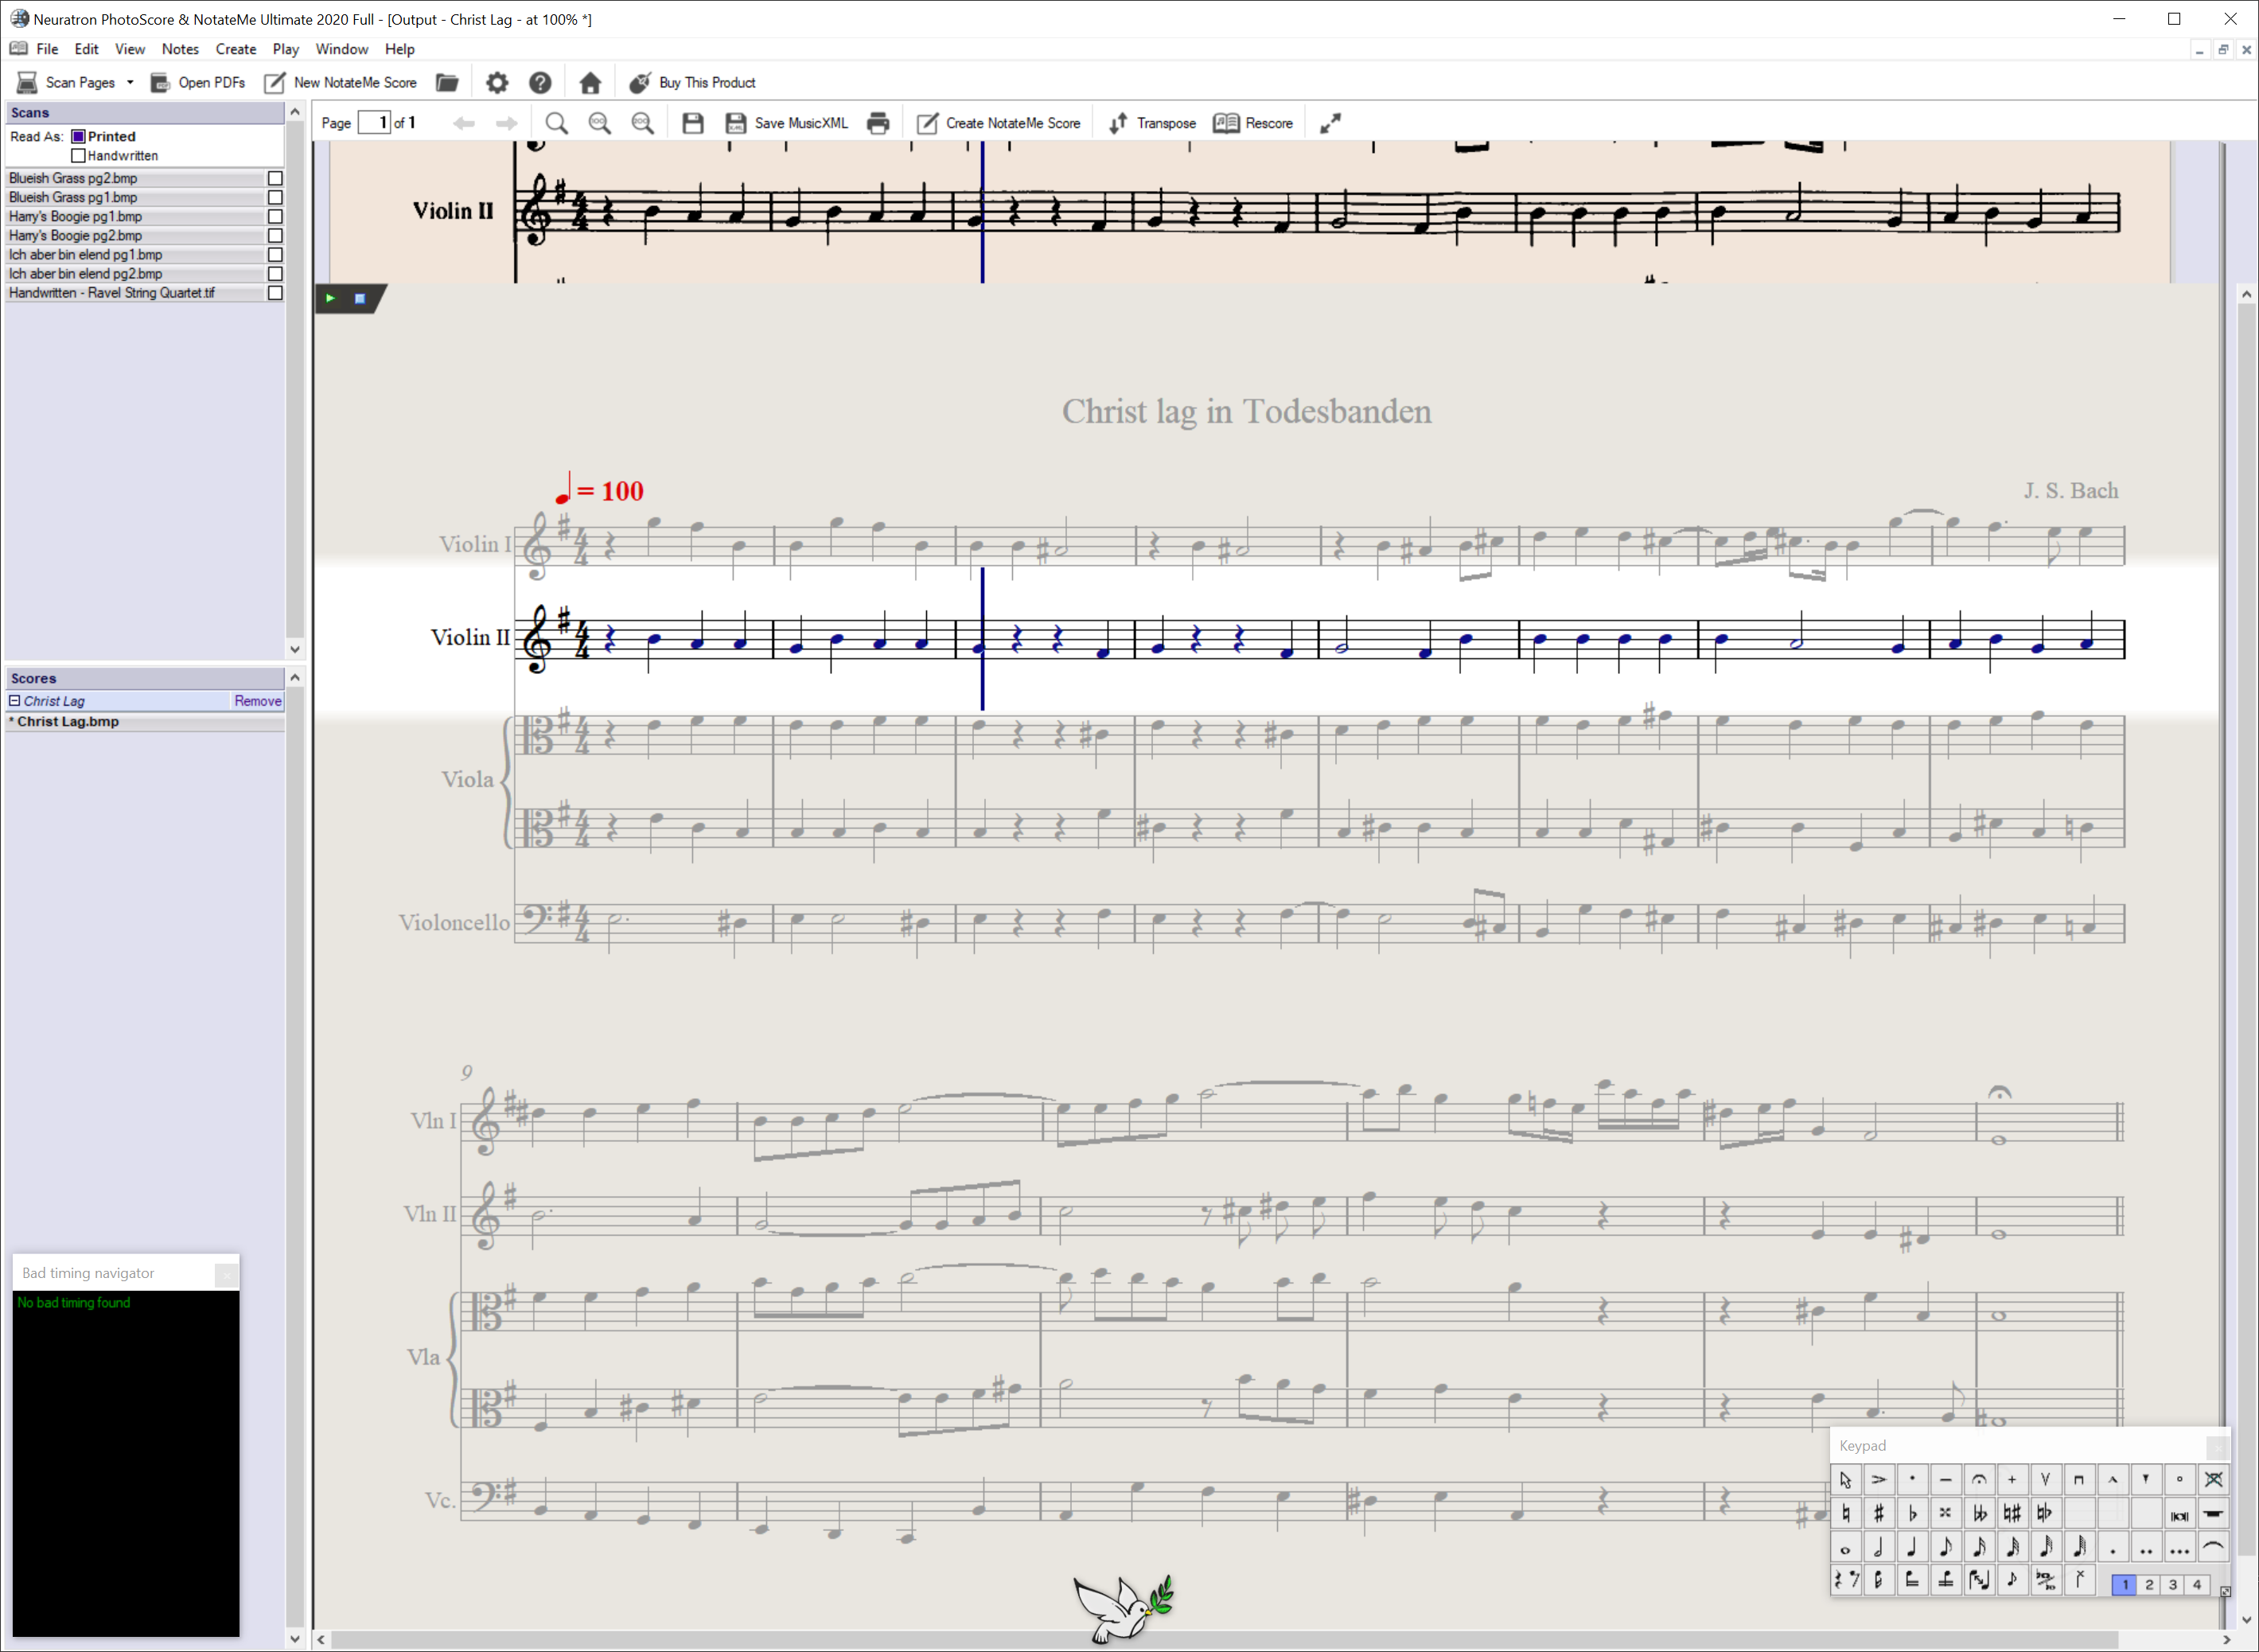Check the box for Blueish Grass pg1.bmp

275,197
